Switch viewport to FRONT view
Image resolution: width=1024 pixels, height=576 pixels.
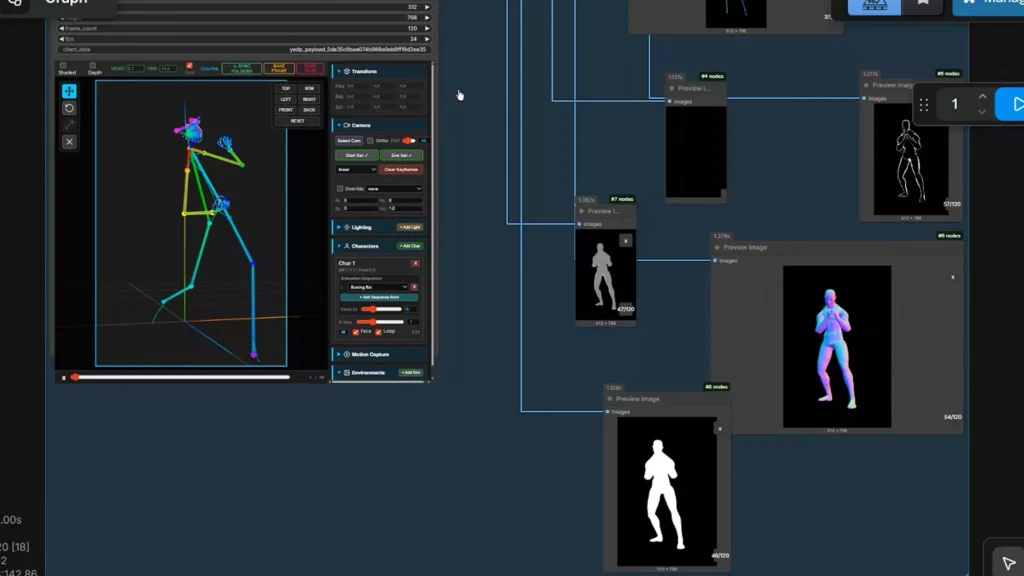point(285,110)
